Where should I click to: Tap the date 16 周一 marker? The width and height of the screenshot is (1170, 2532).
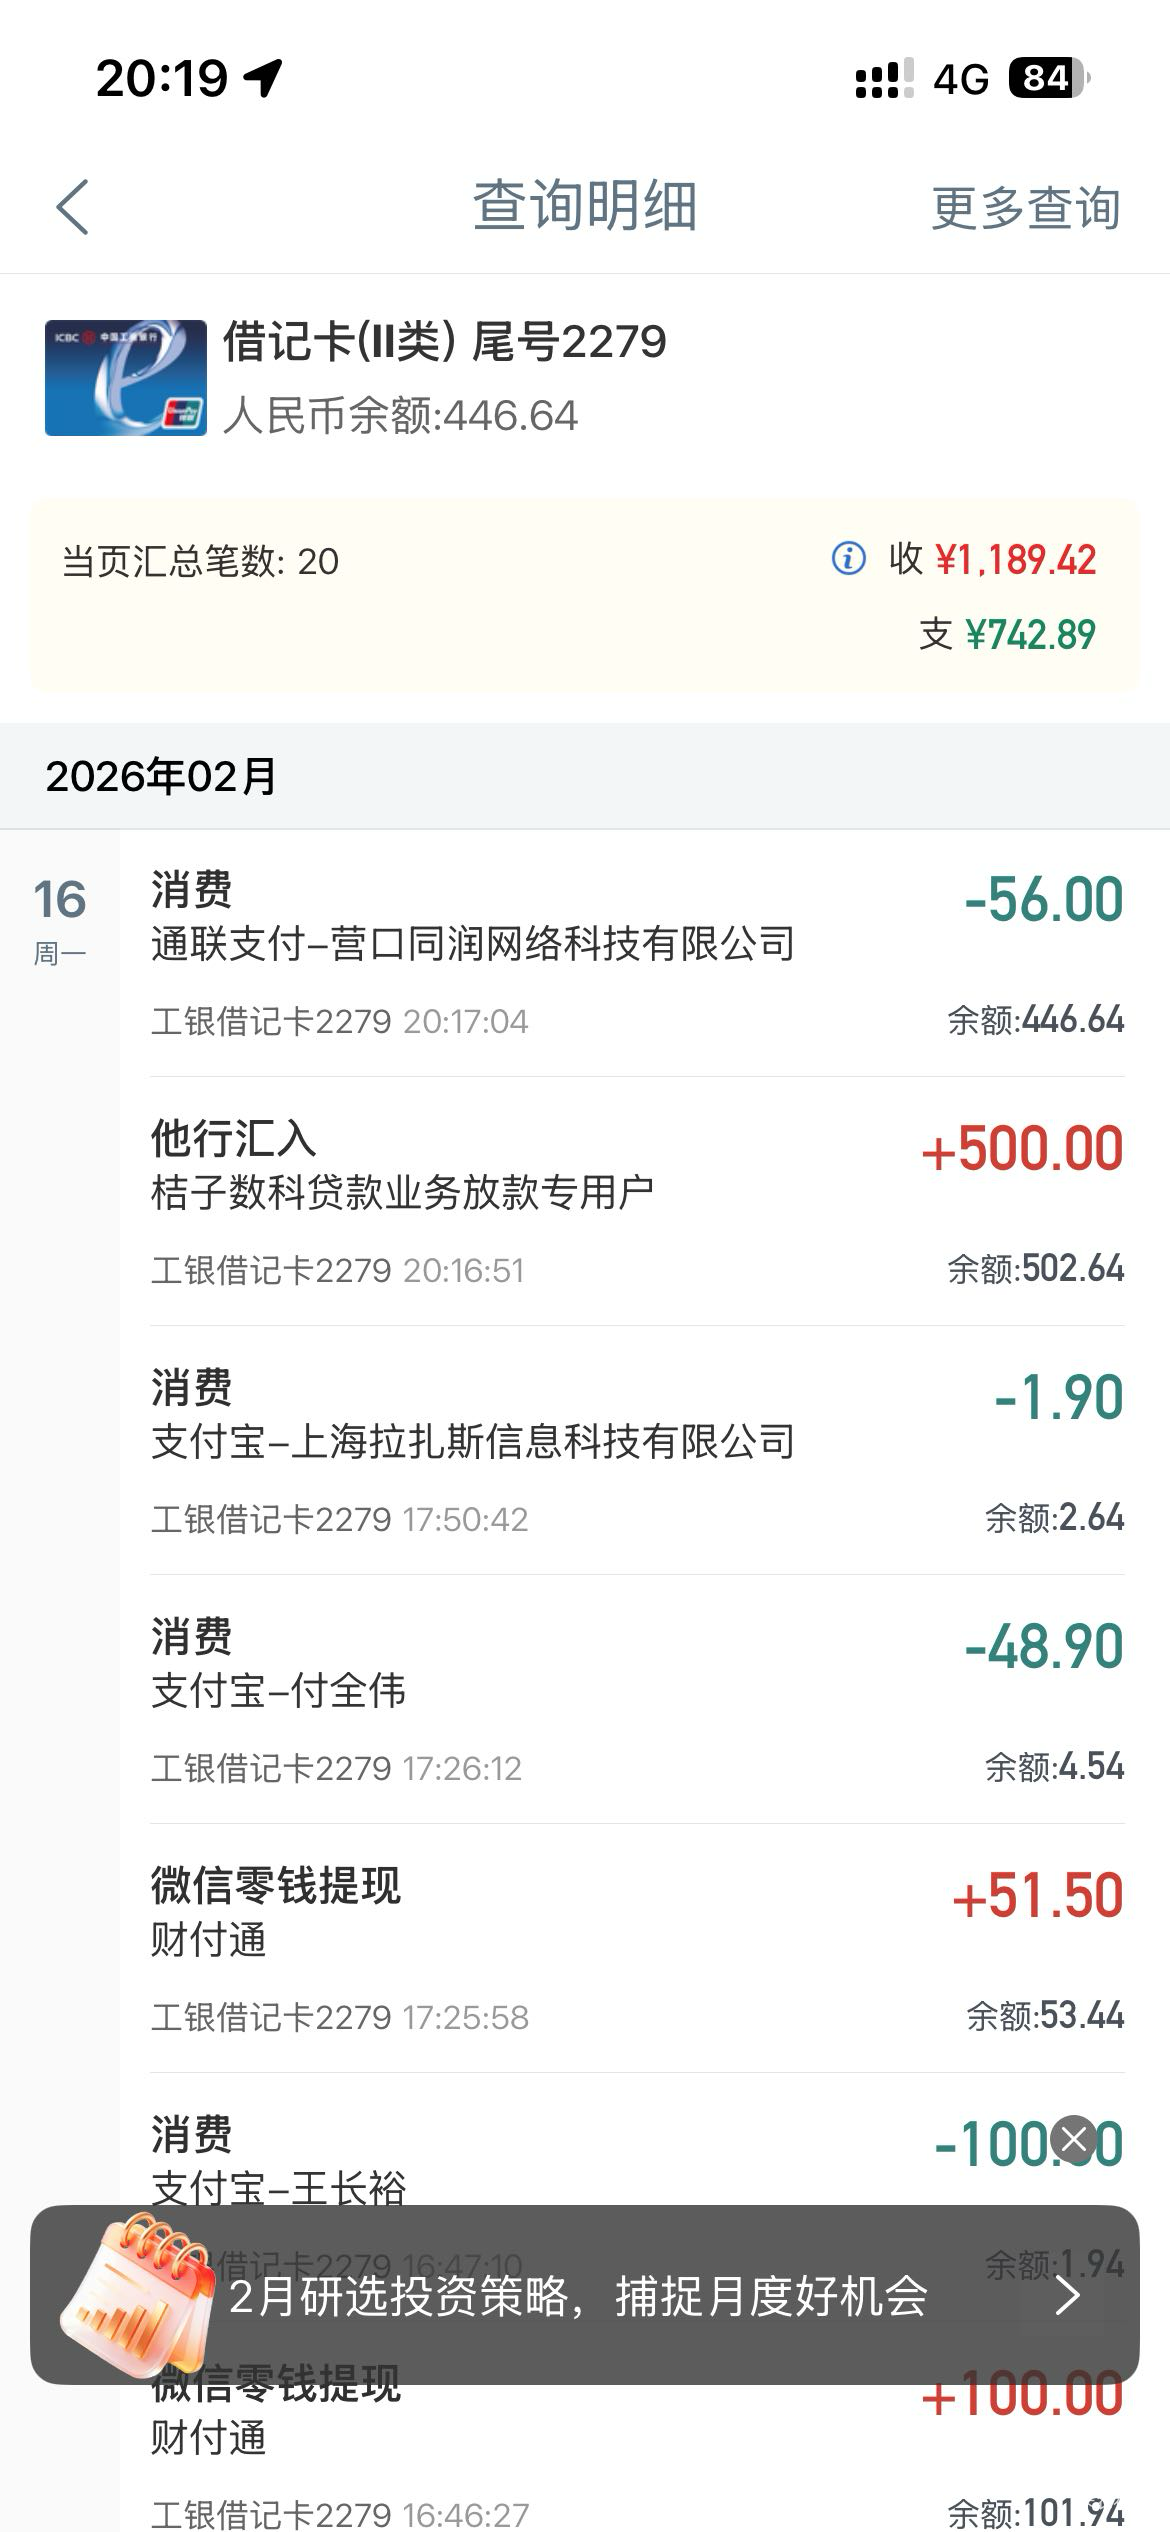point(60,919)
